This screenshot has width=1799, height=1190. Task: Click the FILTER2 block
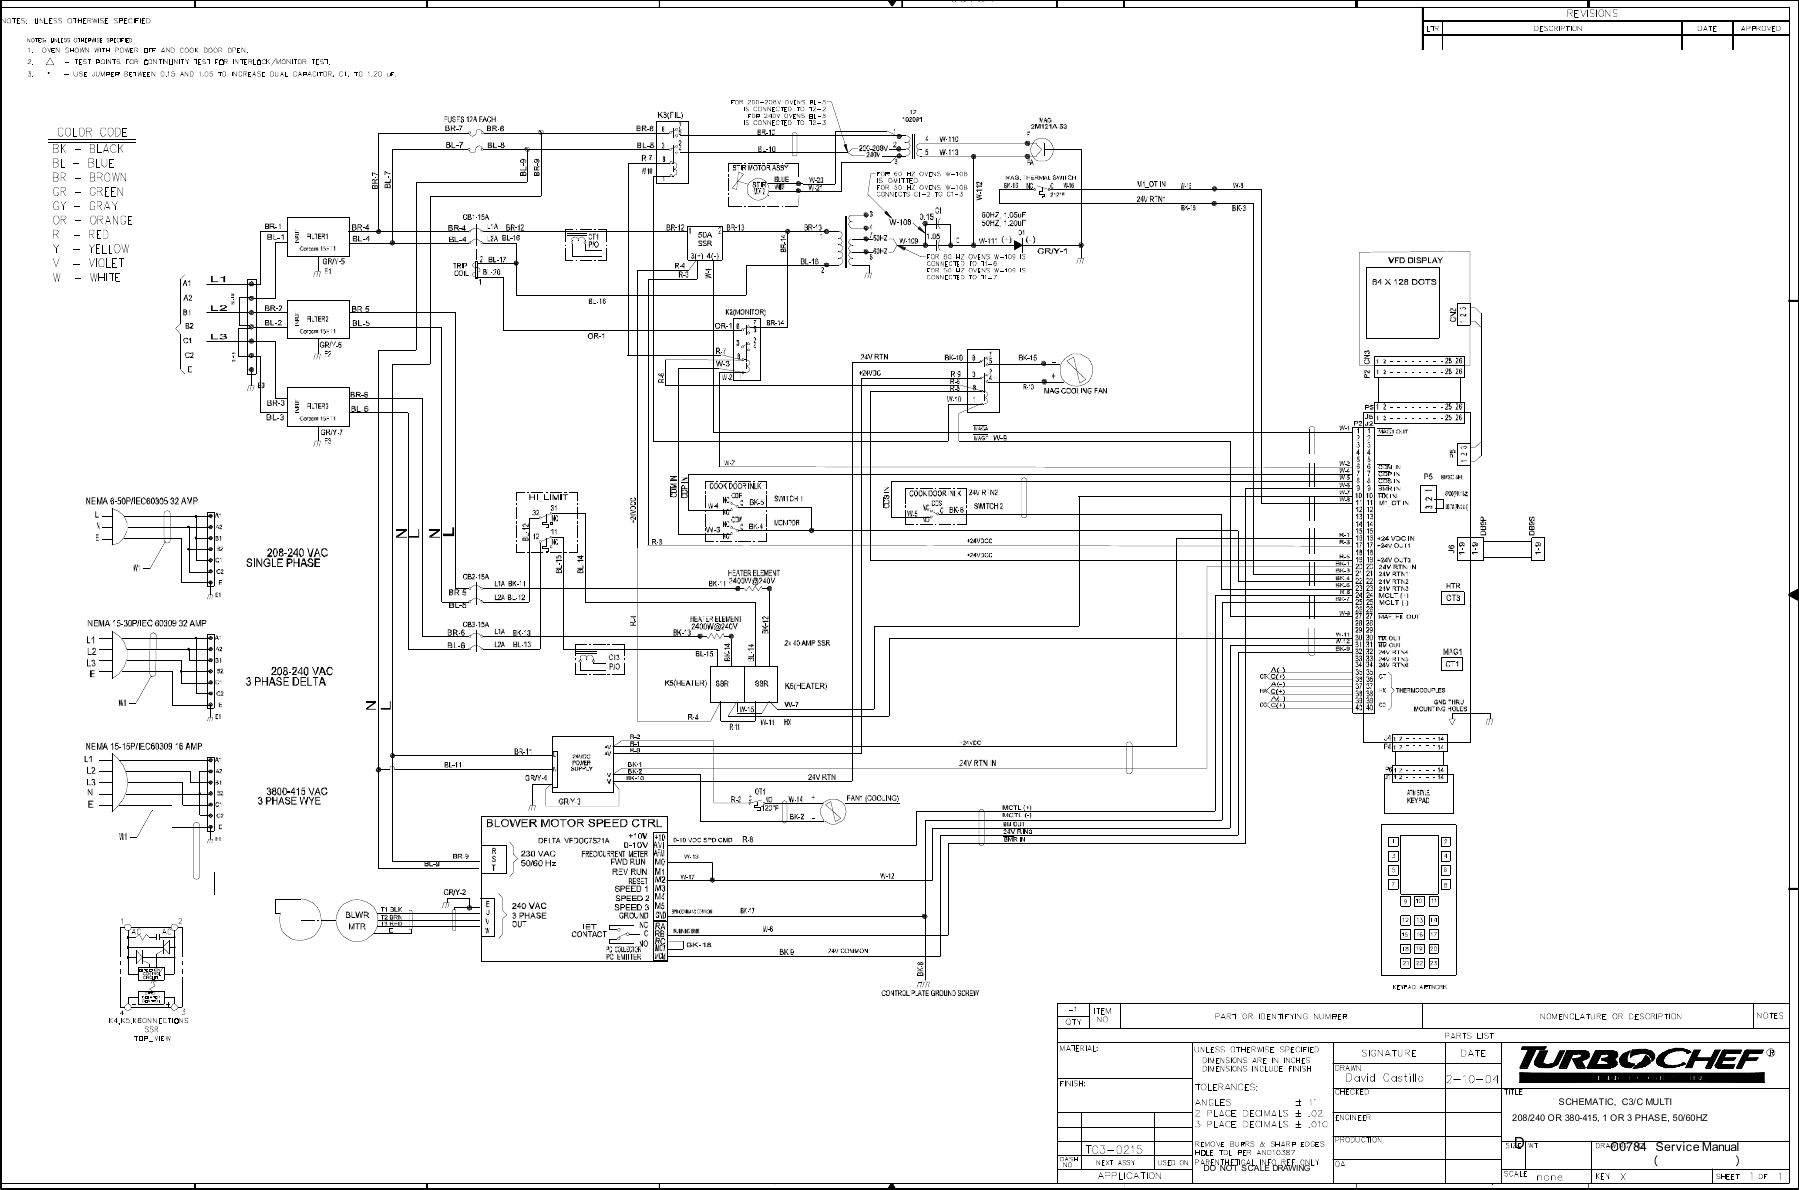click(x=318, y=322)
